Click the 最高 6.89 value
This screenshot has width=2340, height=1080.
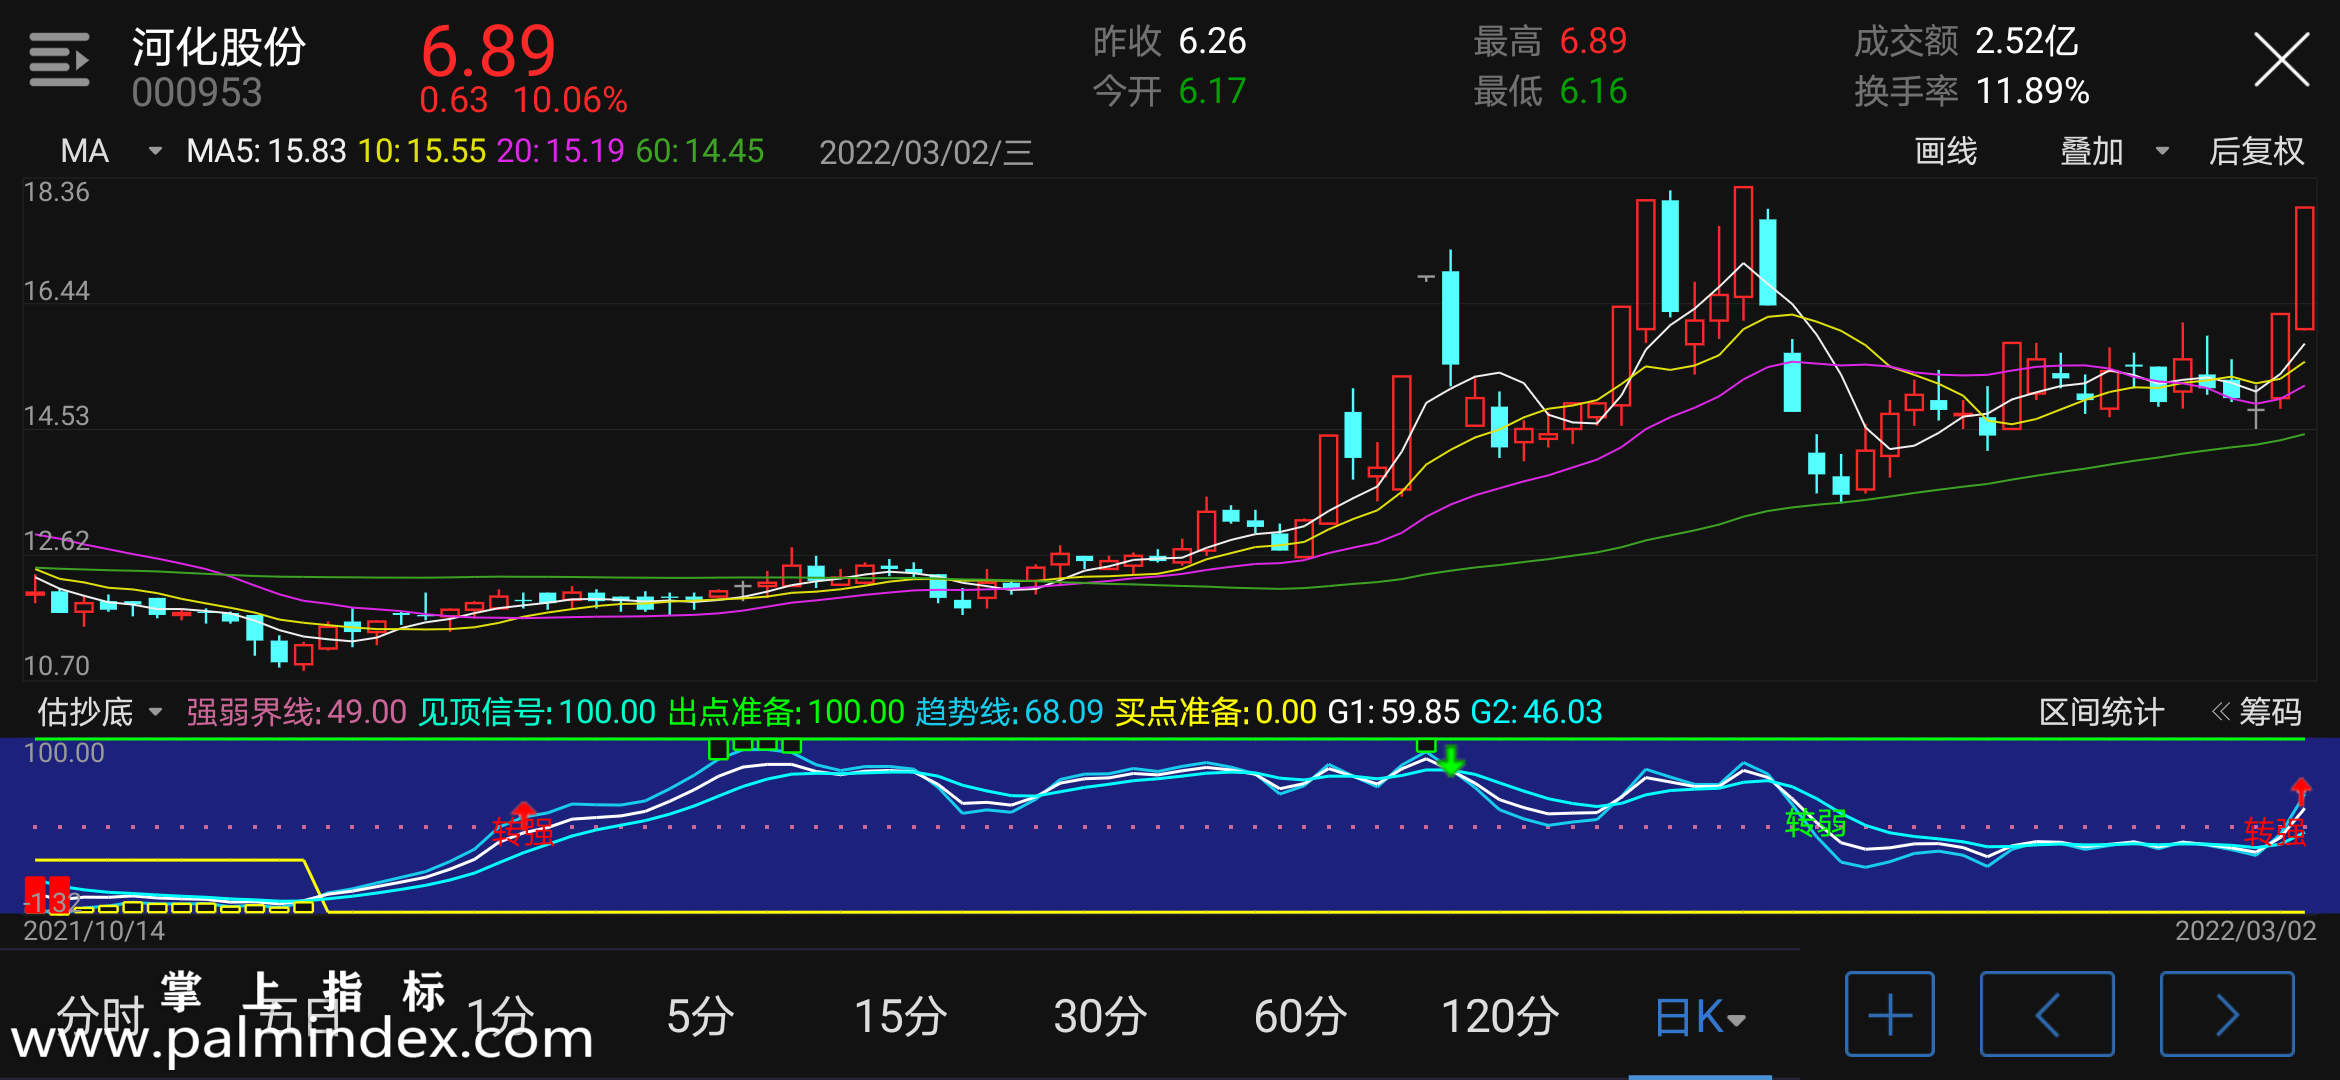click(1550, 41)
